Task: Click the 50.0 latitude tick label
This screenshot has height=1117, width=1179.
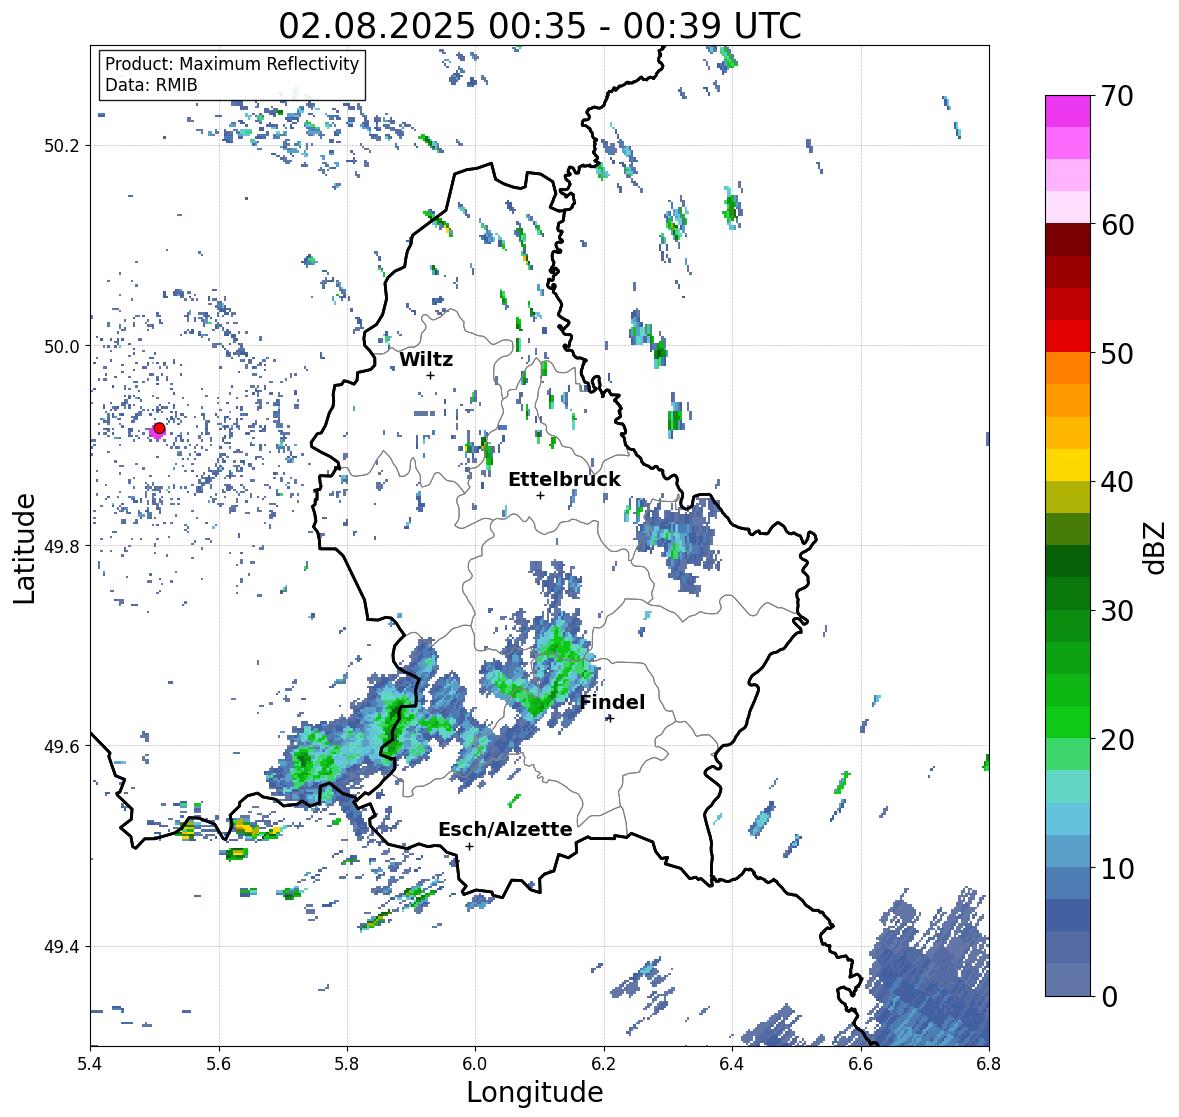Action: pyautogui.click(x=62, y=347)
